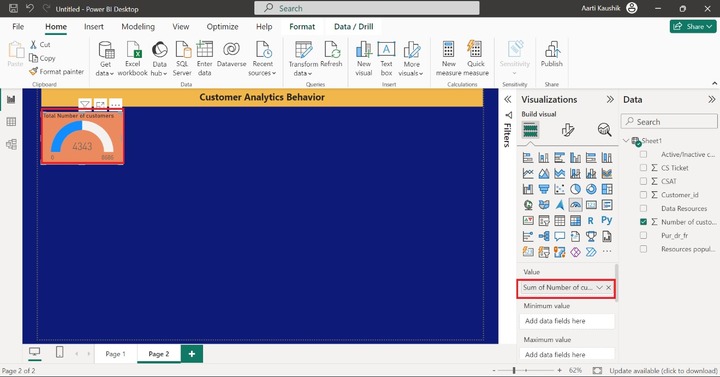Viewport: 720px width, 377px height.
Task: Check the CSAT field checkbox
Action: [643, 181]
